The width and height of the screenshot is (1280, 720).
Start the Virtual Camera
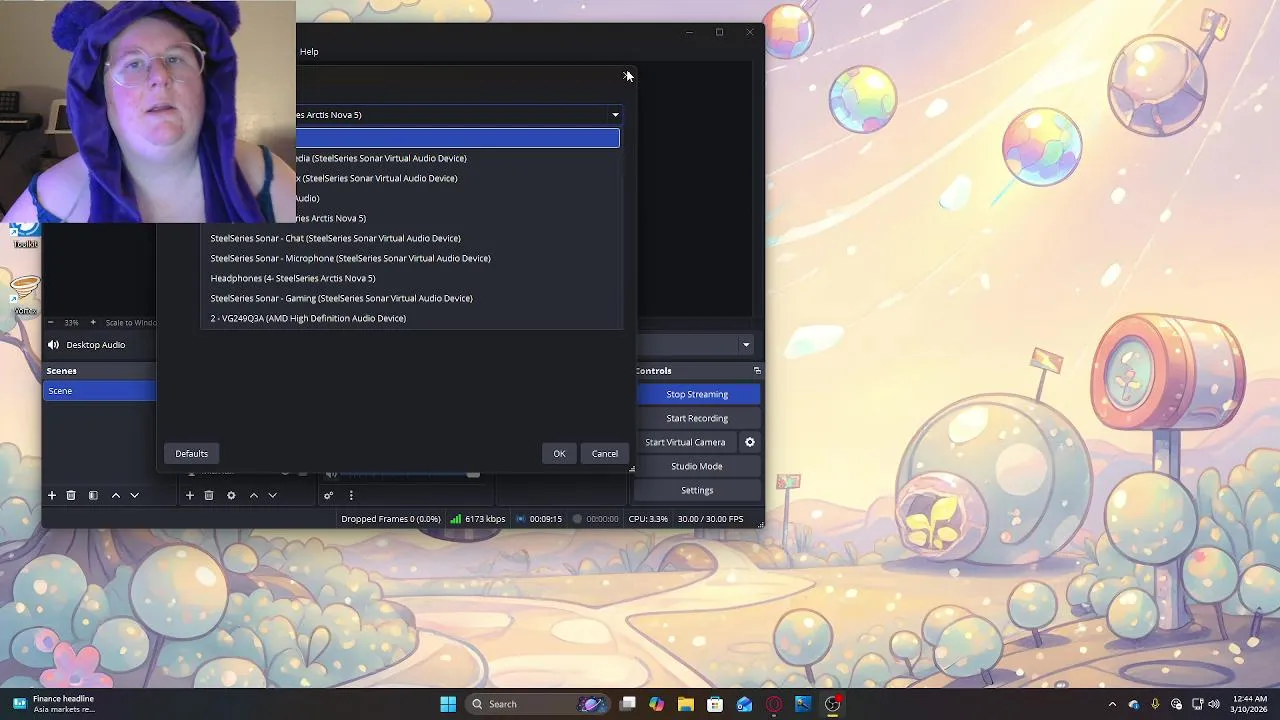pos(685,442)
